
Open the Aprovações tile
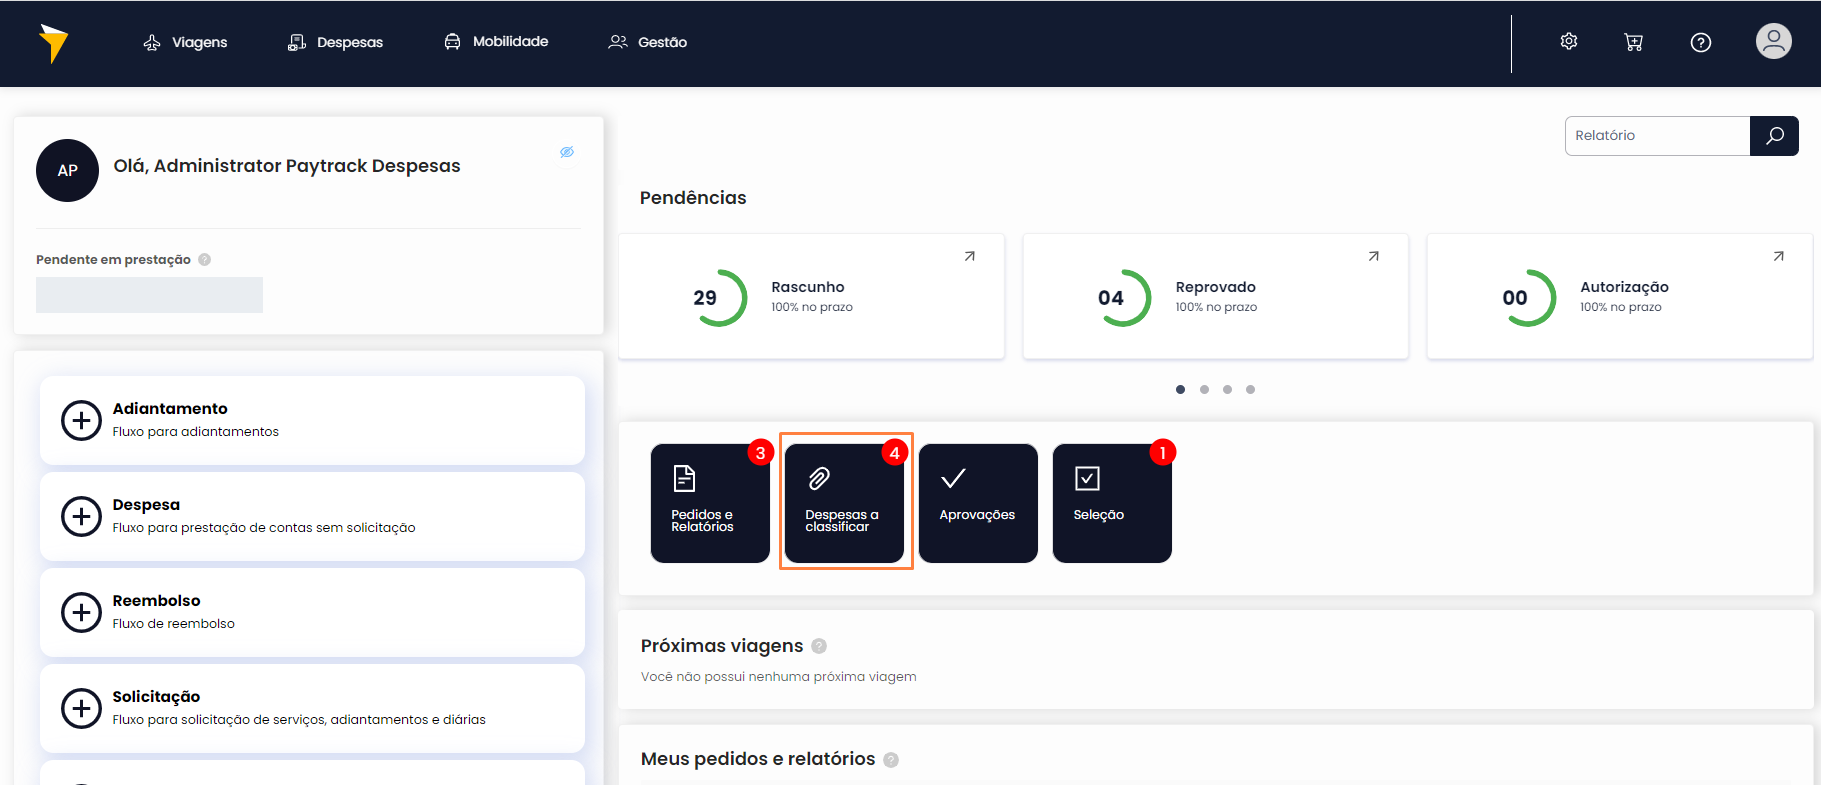(x=978, y=503)
